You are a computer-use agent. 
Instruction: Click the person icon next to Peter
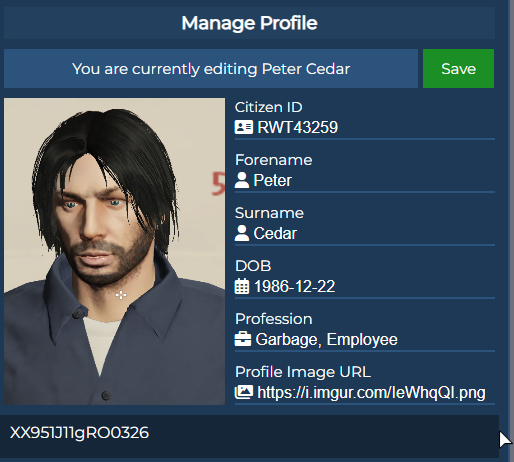tap(242, 180)
